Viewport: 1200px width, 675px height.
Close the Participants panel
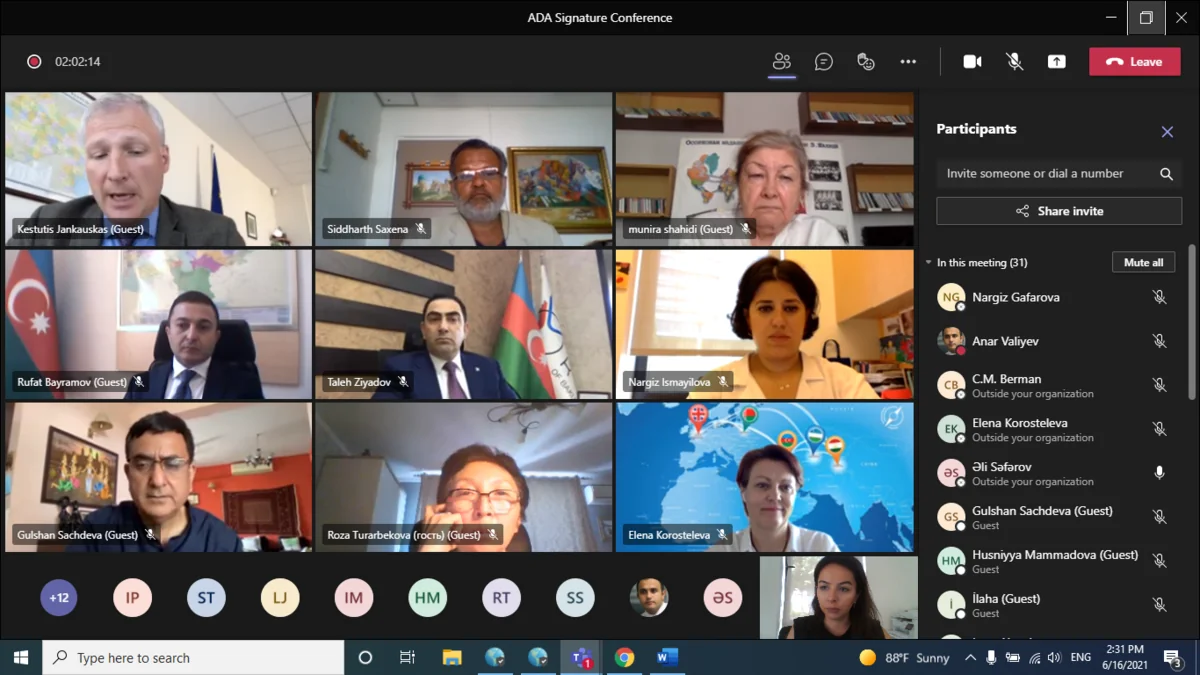click(x=1167, y=132)
